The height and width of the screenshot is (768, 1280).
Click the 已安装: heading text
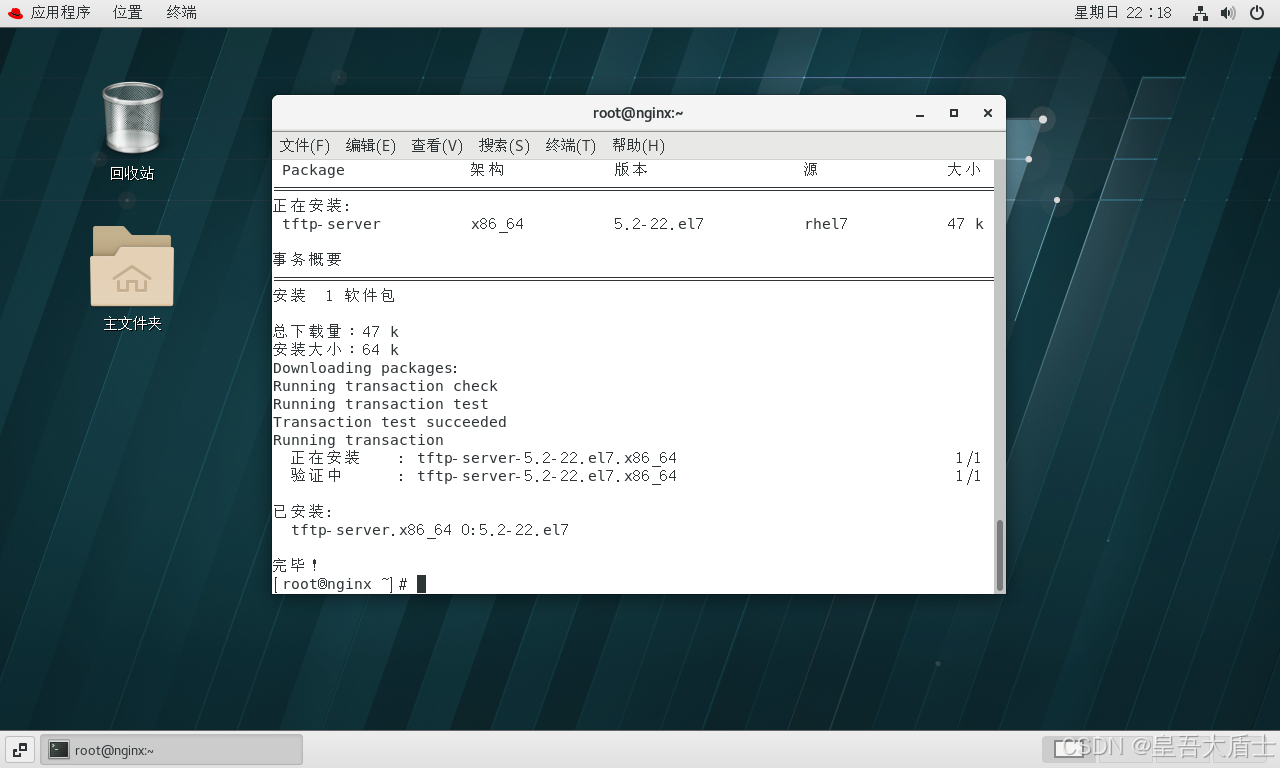(x=303, y=512)
